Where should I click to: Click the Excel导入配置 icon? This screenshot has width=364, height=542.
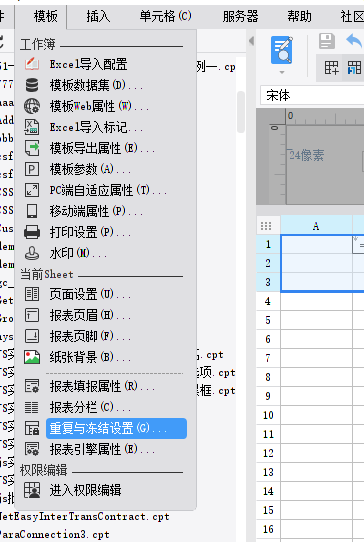pyautogui.click(x=32, y=64)
